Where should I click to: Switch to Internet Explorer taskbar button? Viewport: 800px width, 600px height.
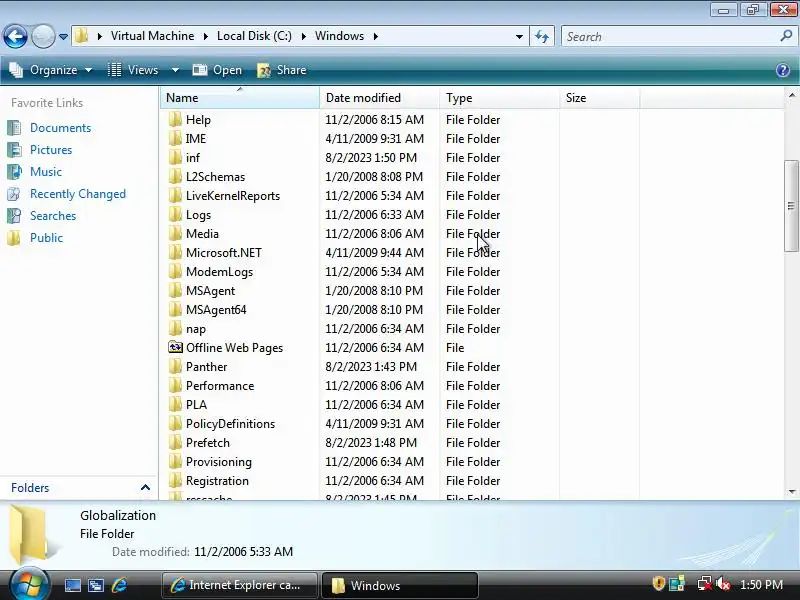click(x=240, y=585)
